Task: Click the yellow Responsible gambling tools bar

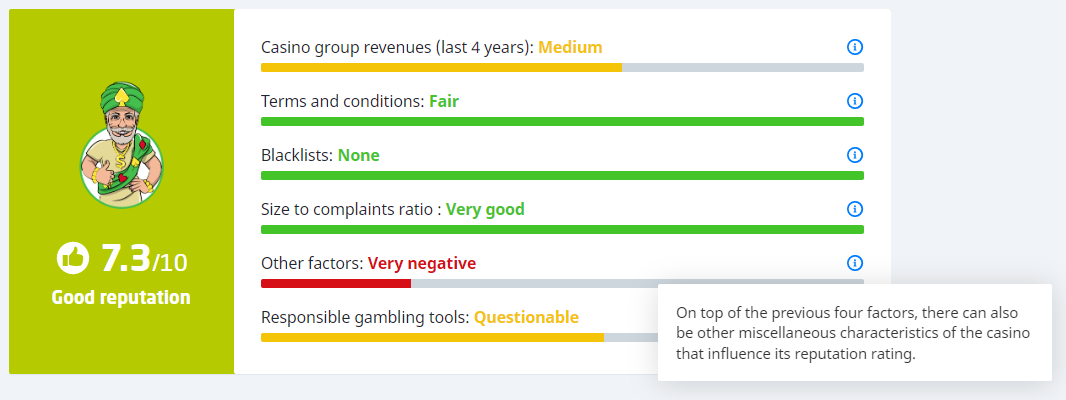Action: (x=431, y=337)
